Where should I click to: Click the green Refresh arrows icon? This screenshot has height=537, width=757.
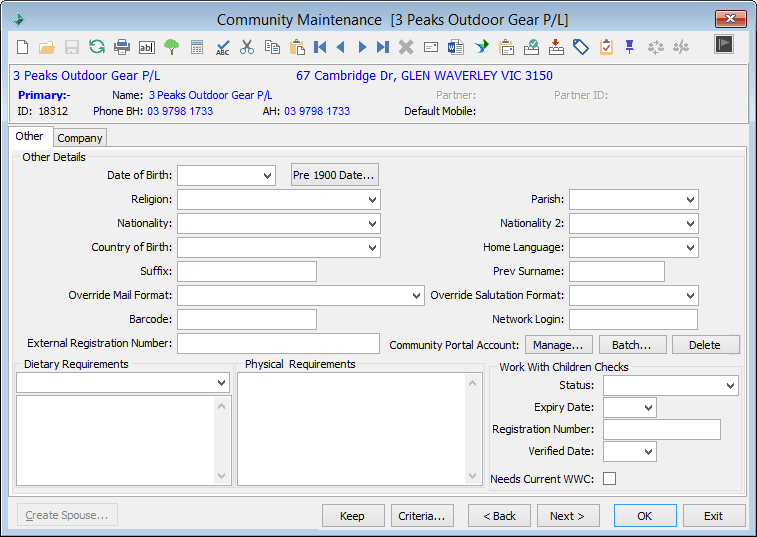tap(97, 47)
